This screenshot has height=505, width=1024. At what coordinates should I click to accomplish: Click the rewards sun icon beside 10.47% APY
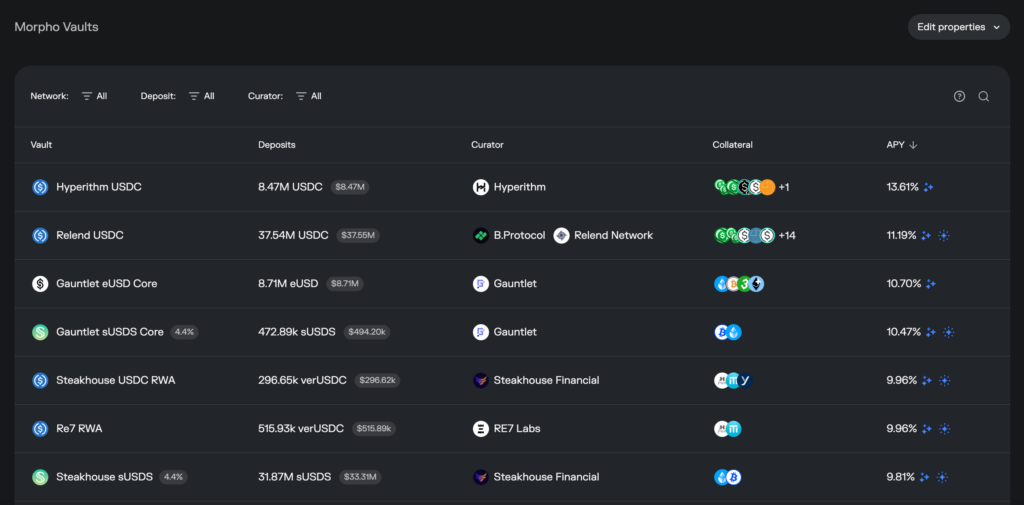tap(949, 332)
